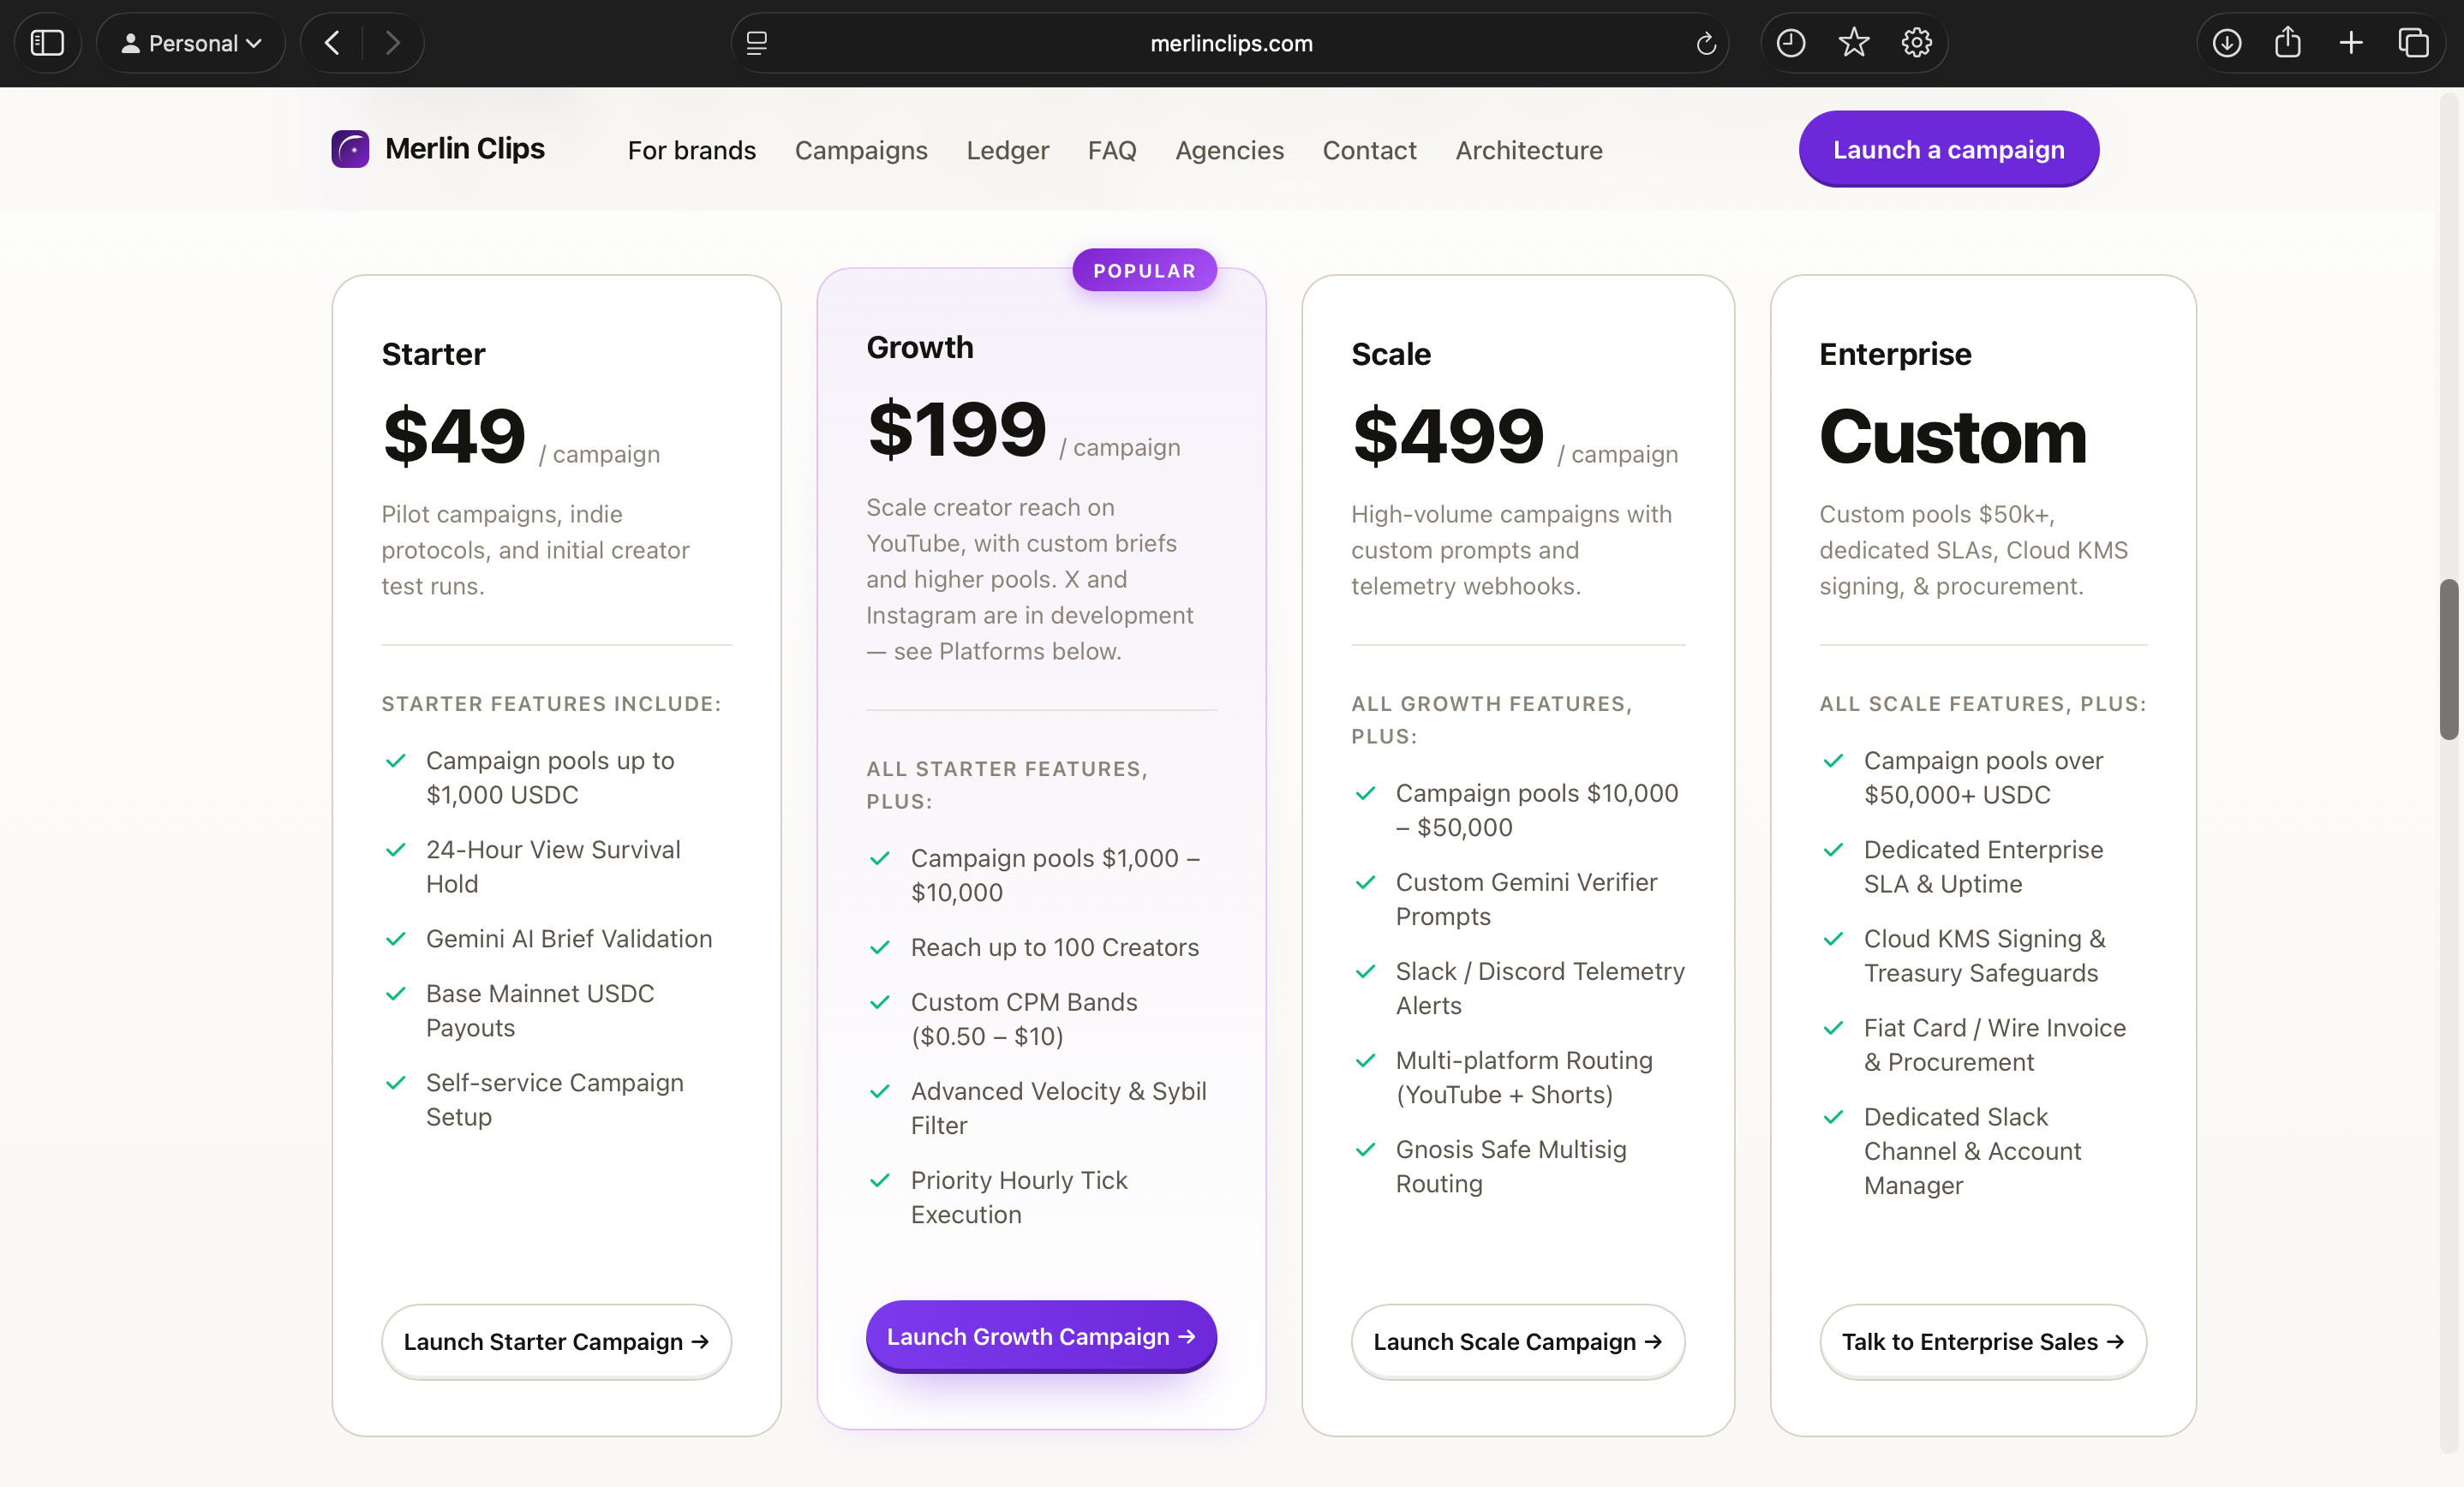Open the Campaigns nav item

point(861,150)
